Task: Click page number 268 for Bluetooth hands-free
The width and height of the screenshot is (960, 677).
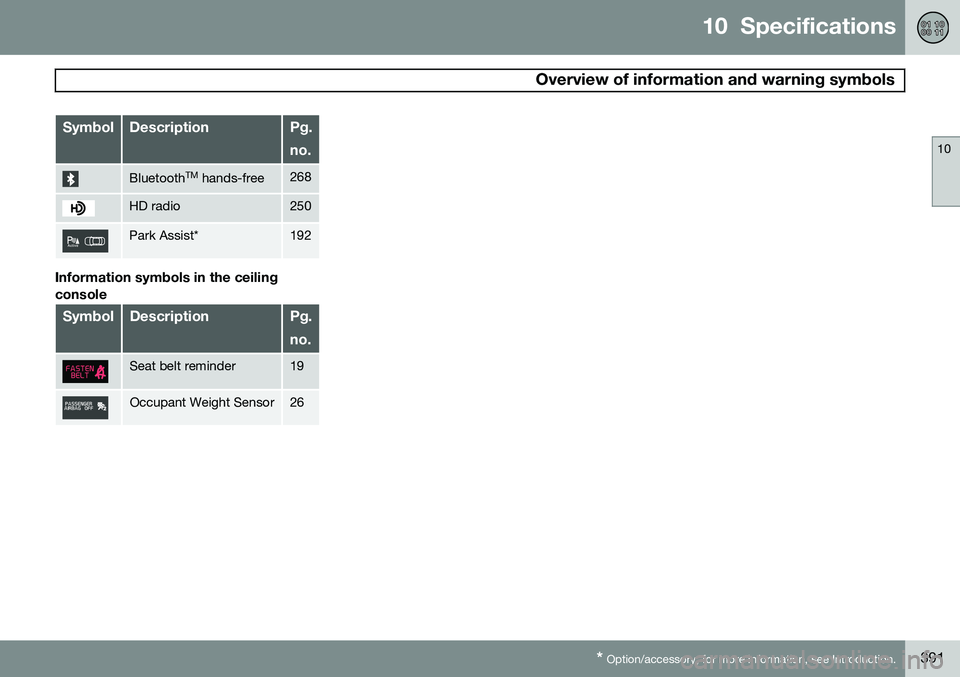Action: coord(301,177)
